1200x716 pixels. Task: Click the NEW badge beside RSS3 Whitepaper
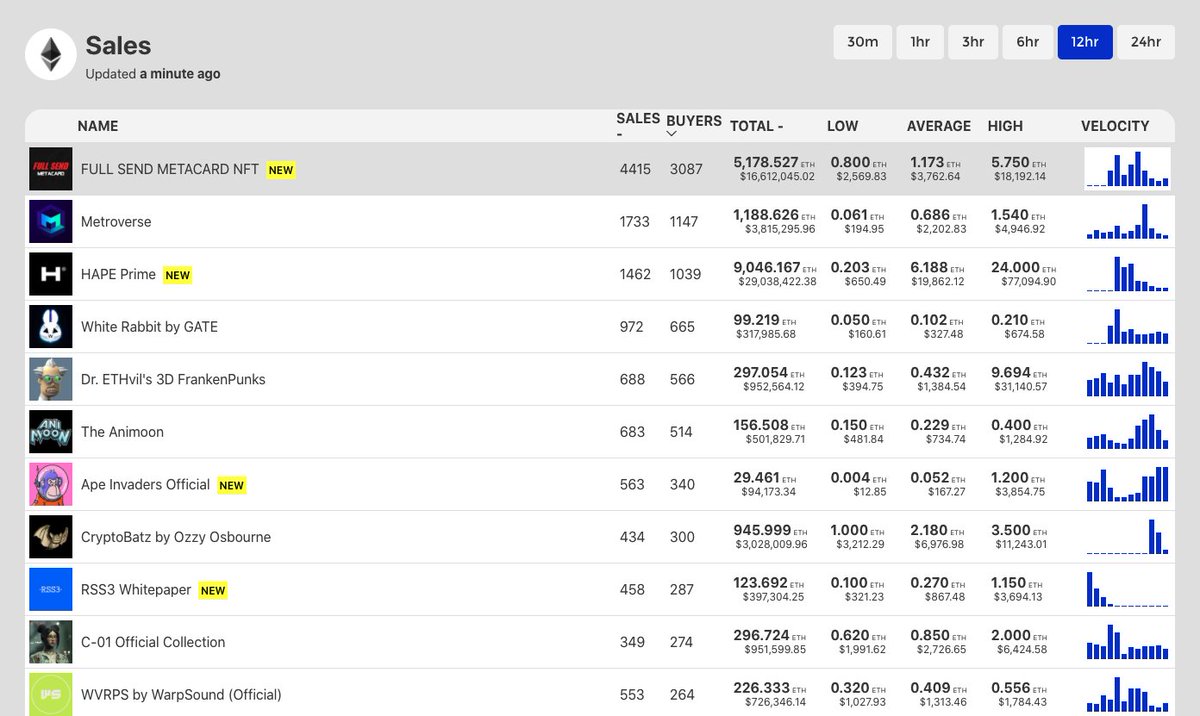click(x=213, y=590)
